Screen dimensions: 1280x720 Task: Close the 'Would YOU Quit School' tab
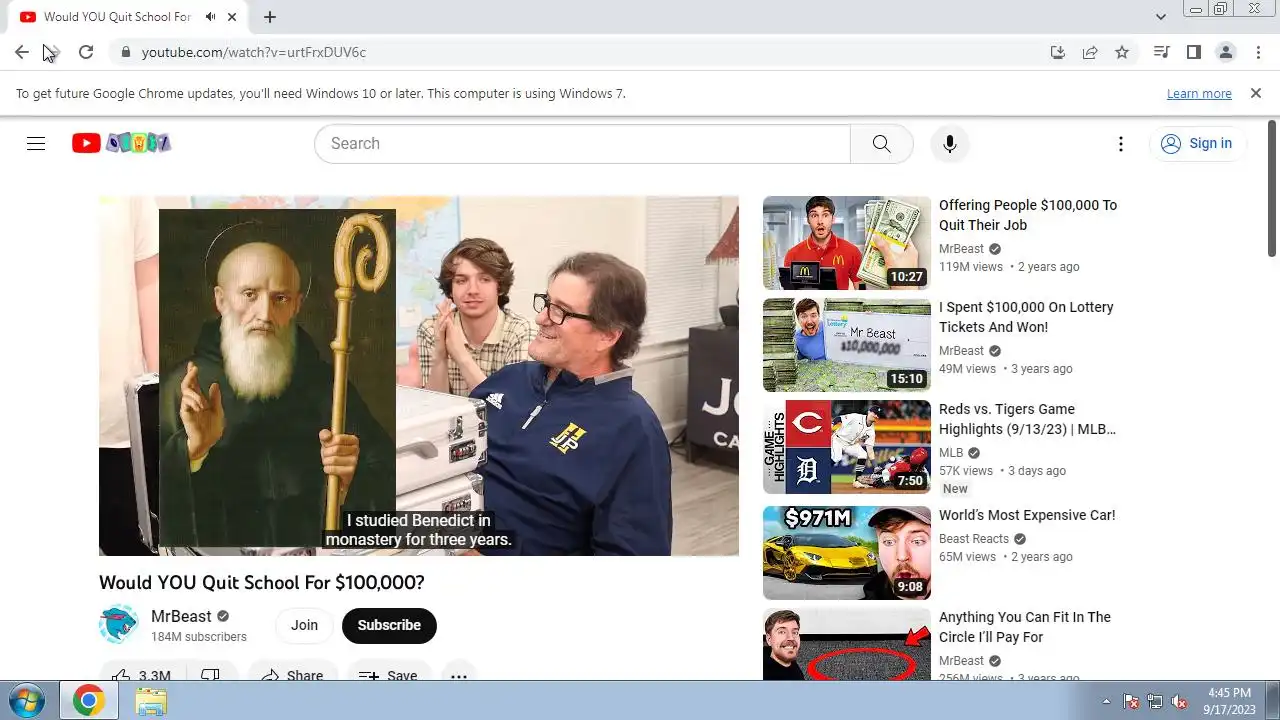pos(233,17)
